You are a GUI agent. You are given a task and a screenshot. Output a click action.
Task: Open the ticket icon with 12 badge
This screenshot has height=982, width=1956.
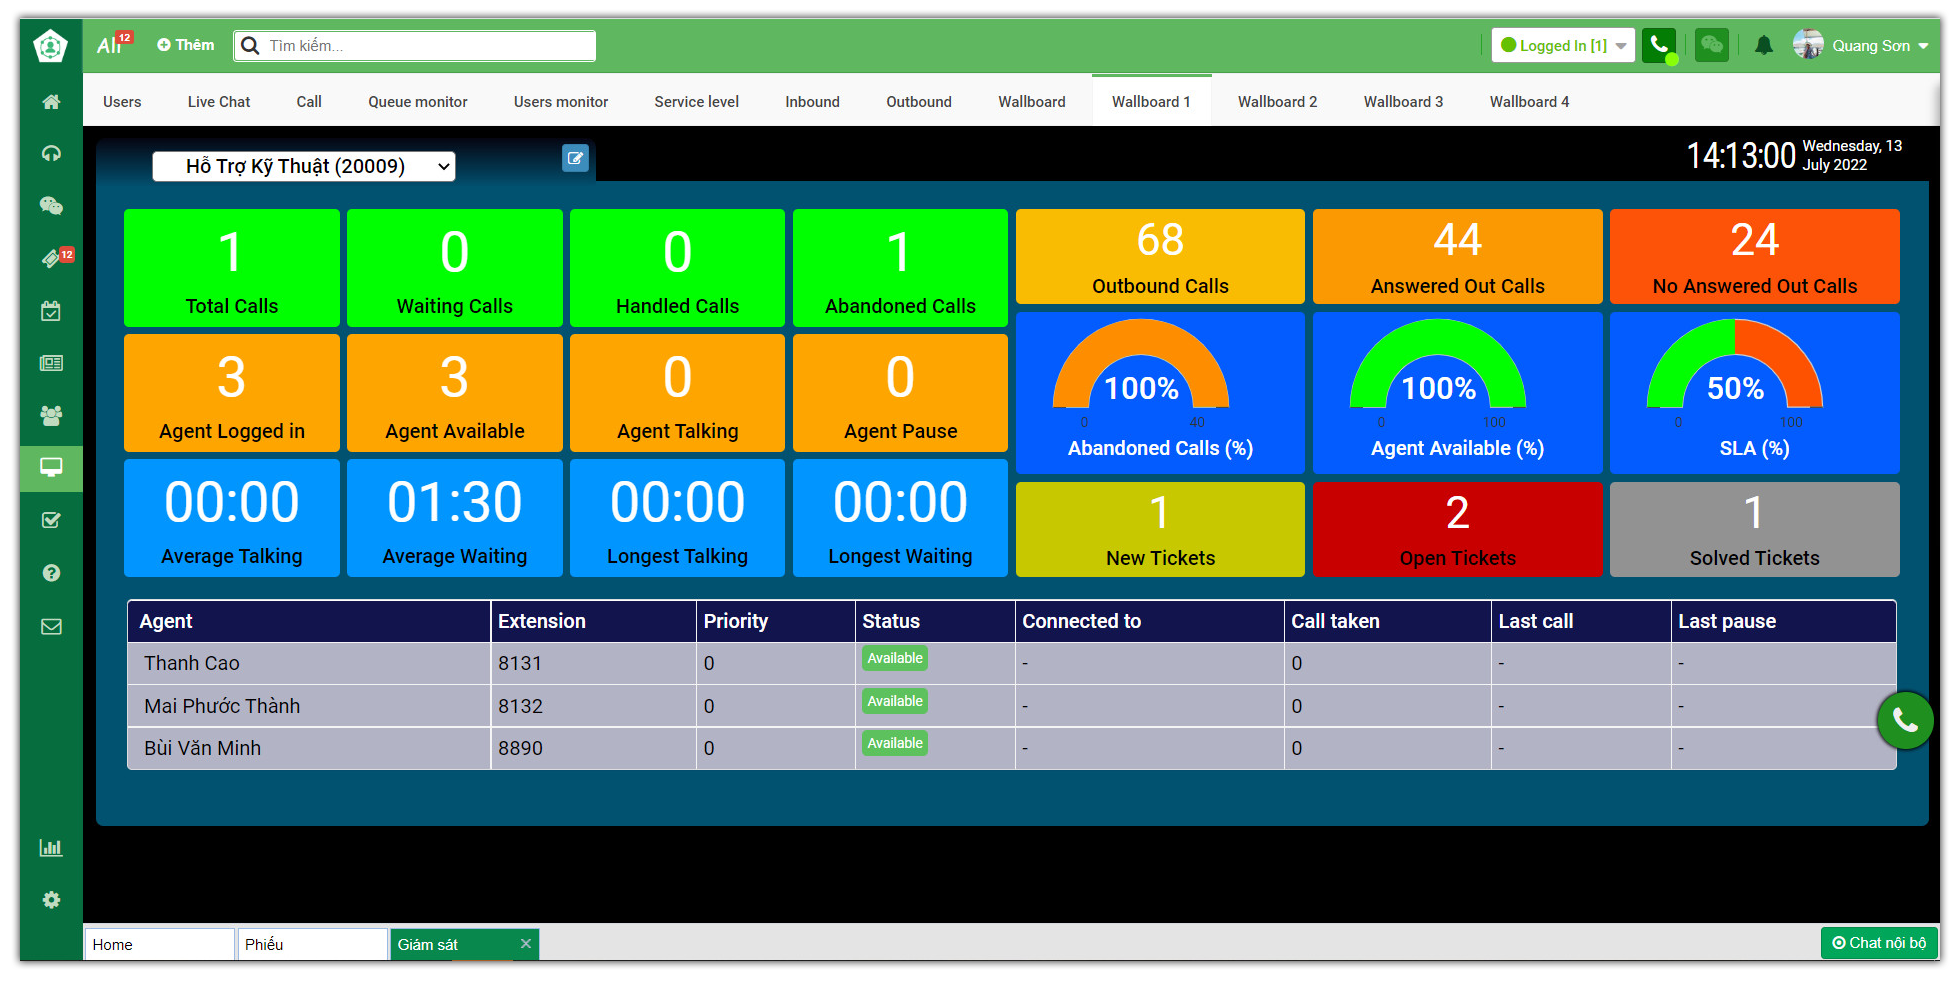(53, 258)
